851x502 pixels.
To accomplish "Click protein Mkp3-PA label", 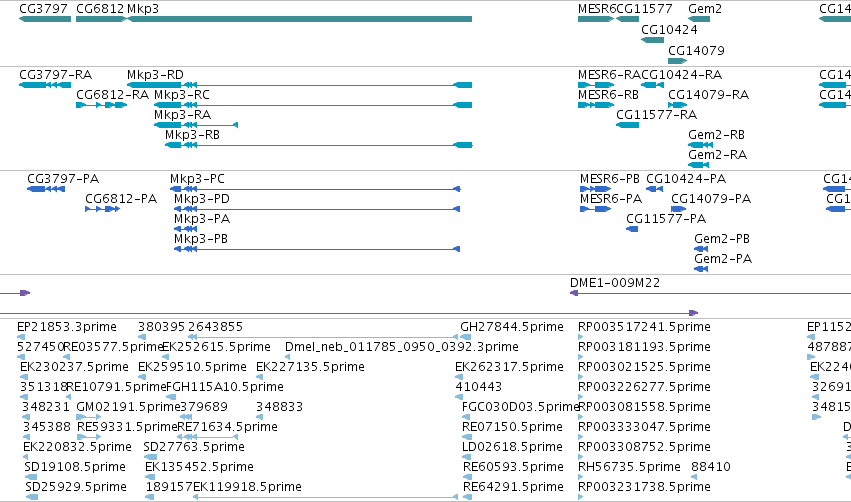I will click(202, 219).
